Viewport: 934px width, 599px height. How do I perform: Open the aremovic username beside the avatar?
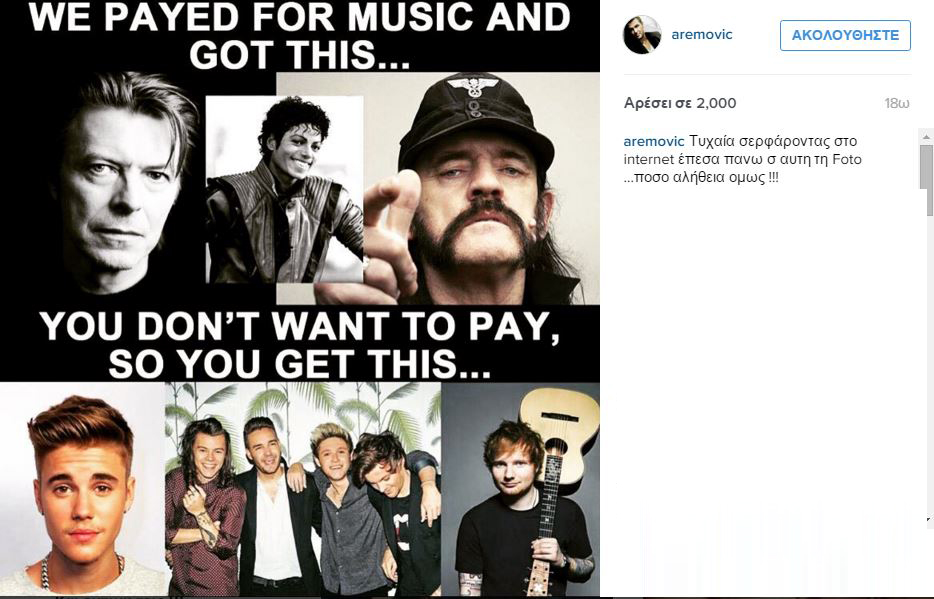point(702,35)
